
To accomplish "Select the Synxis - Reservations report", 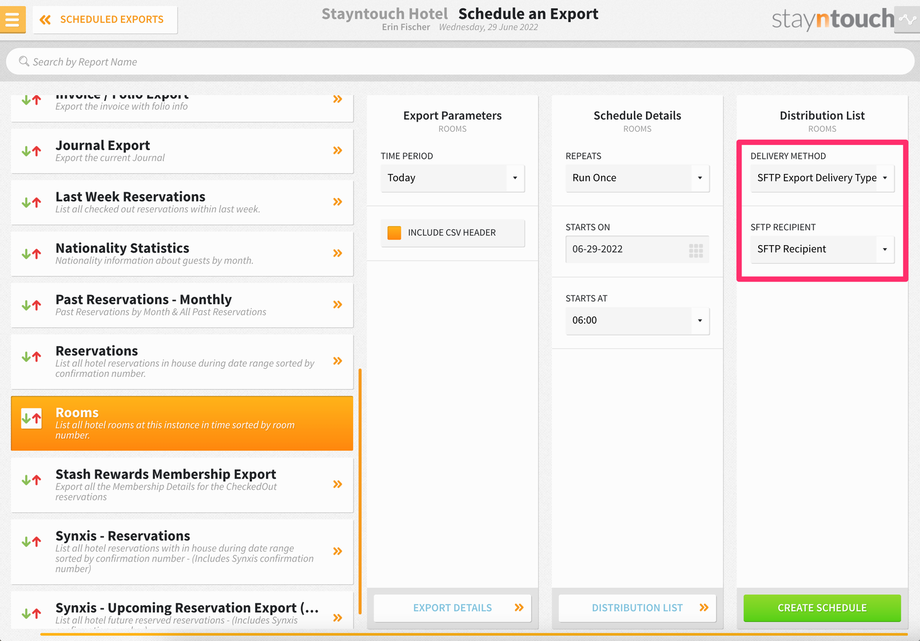I will (x=182, y=551).
